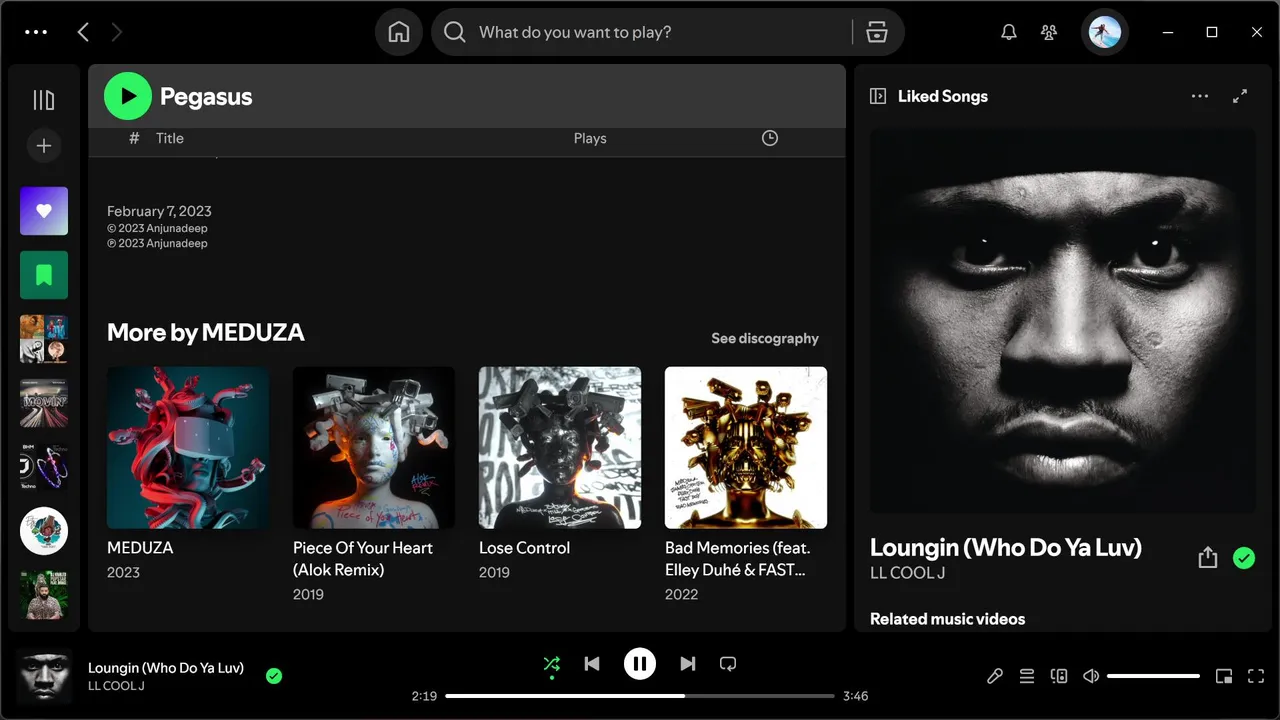Seek within the song progress bar
Screen dimensions: 1280x720
tap(640, 696)
